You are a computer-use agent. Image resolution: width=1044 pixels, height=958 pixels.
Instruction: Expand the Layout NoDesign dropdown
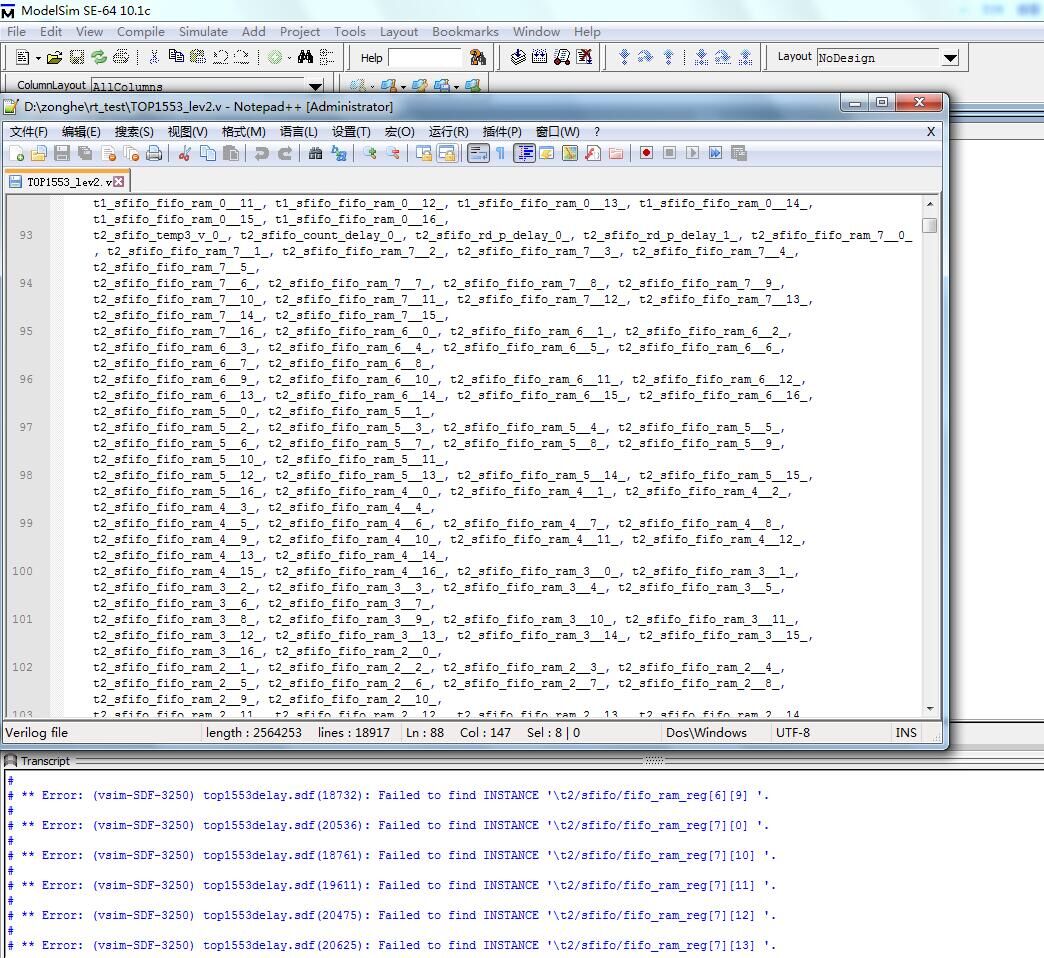(950, 58)
